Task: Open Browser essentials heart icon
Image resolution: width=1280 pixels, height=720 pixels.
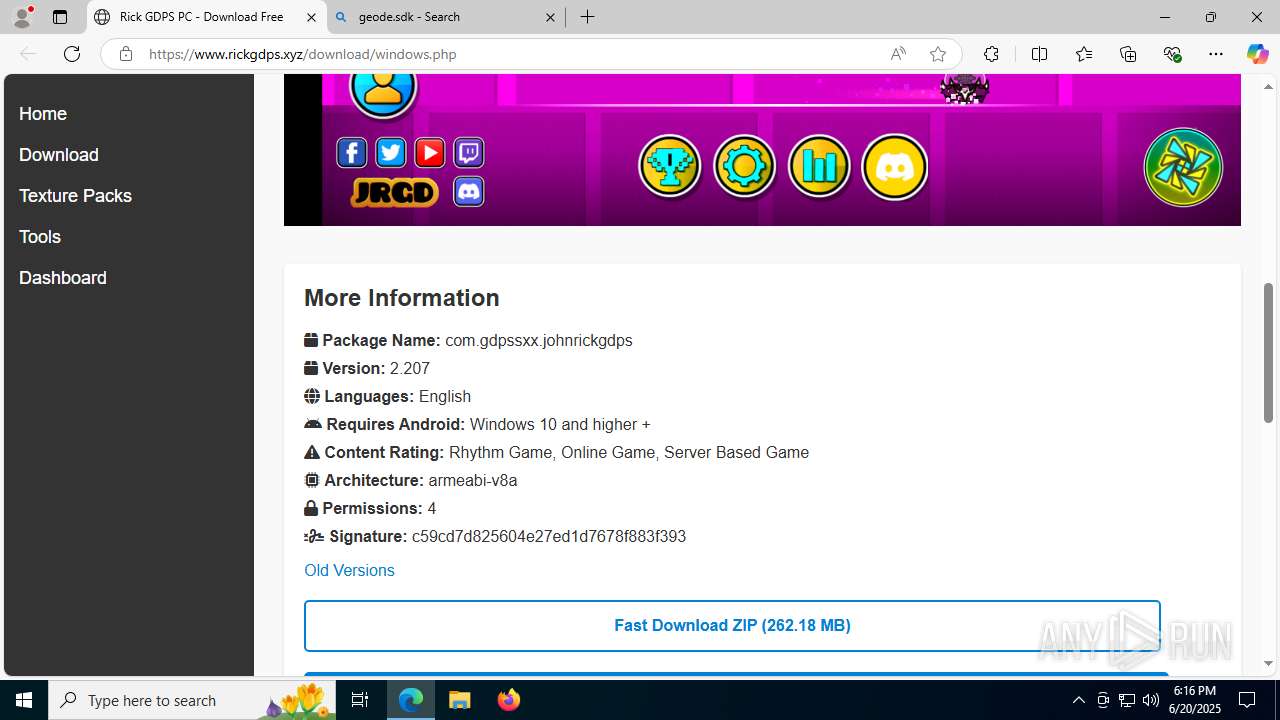Action: point(1172,54)
